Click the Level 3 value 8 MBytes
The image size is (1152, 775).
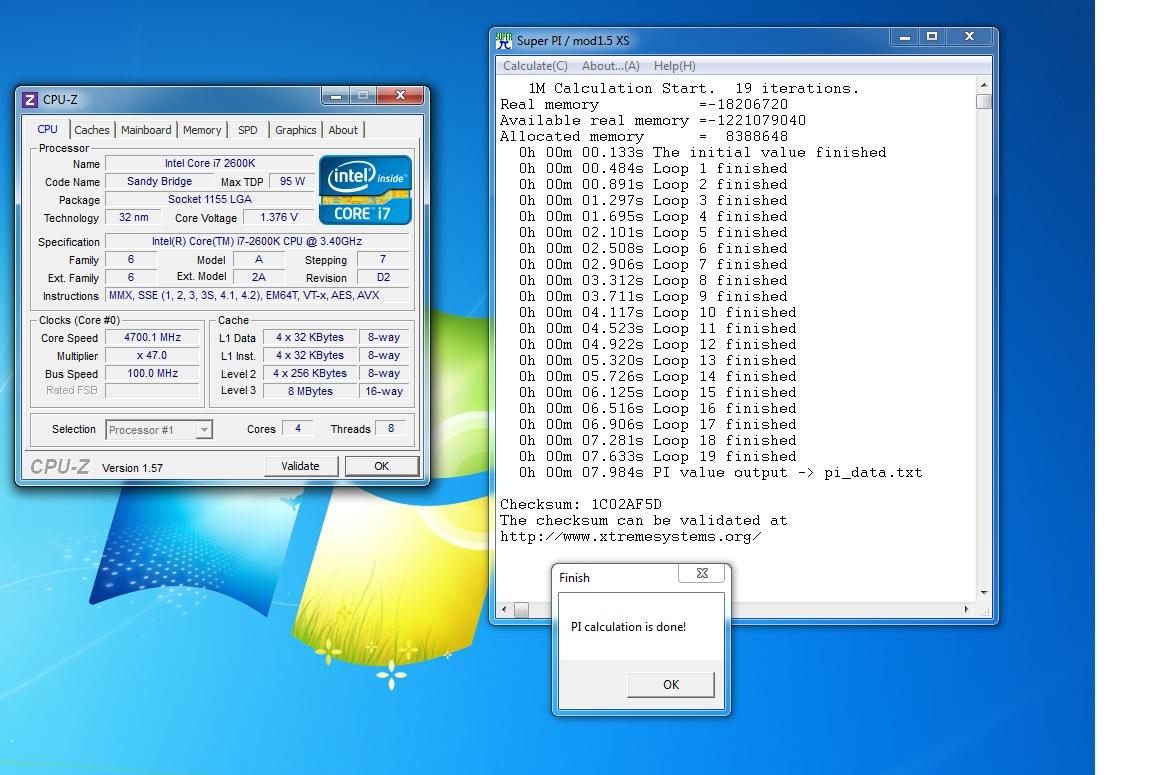coord(309,391)
